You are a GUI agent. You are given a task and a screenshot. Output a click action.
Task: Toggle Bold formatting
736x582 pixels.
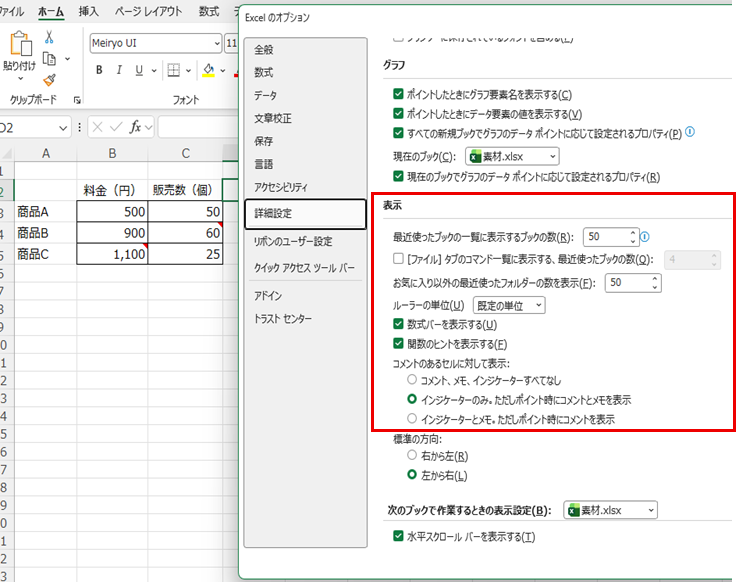[x=100, y=70]
